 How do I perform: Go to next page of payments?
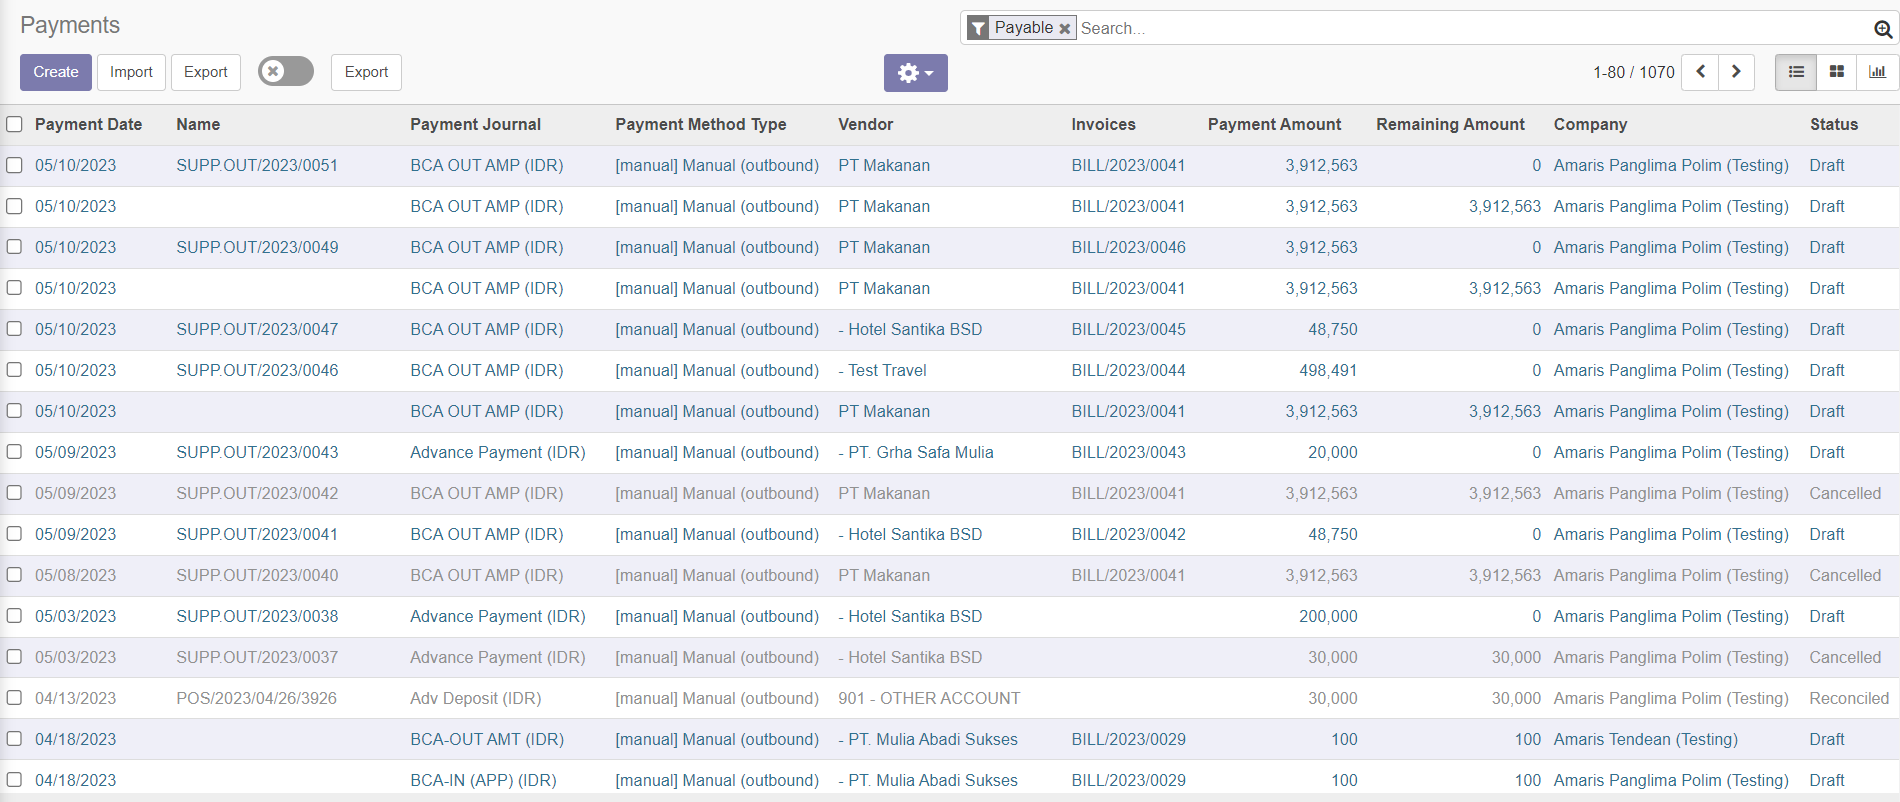pos(1736,72)
